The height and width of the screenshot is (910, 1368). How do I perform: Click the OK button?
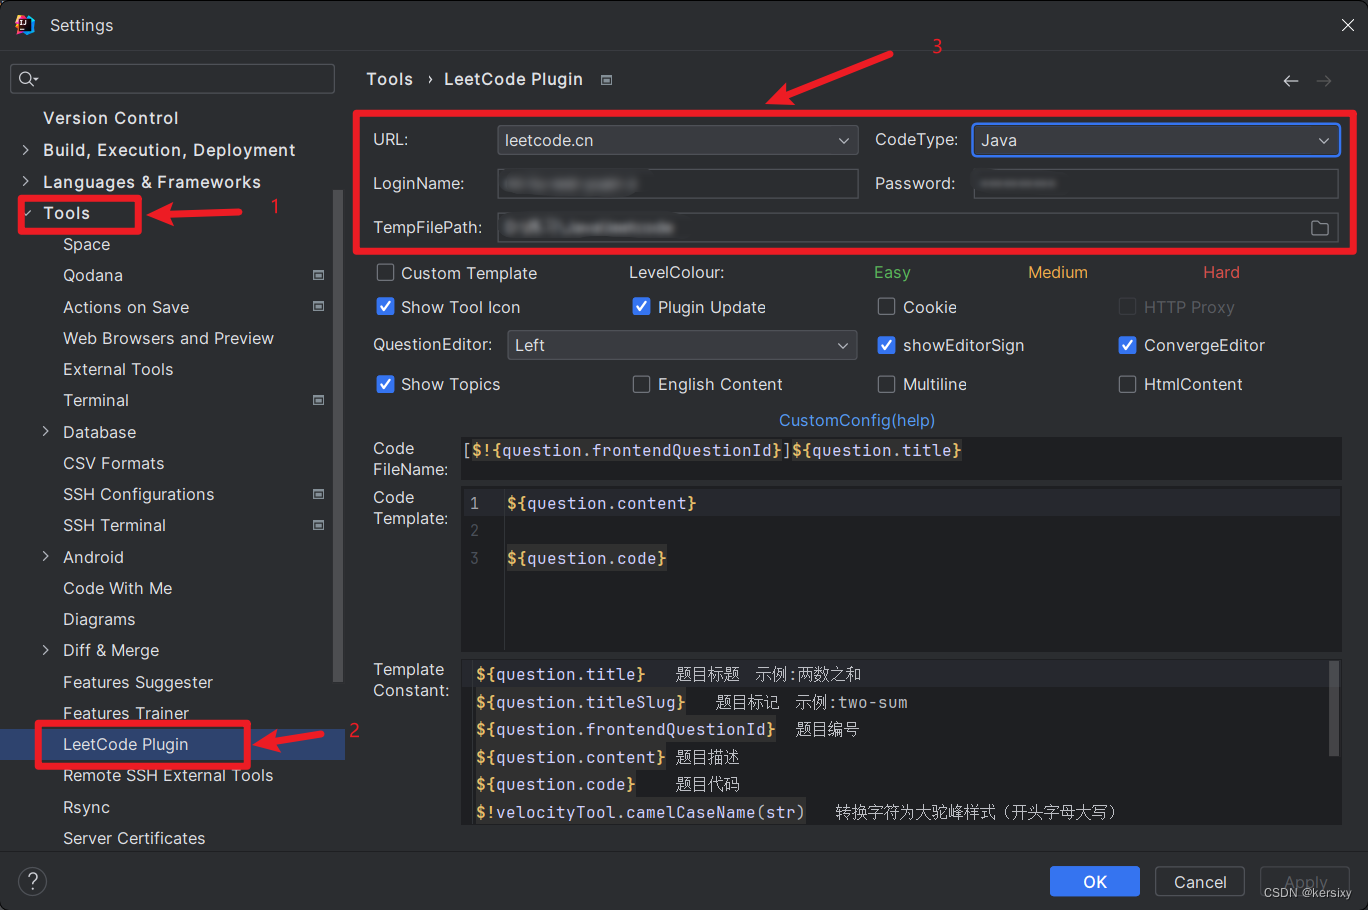point(1094,881)
